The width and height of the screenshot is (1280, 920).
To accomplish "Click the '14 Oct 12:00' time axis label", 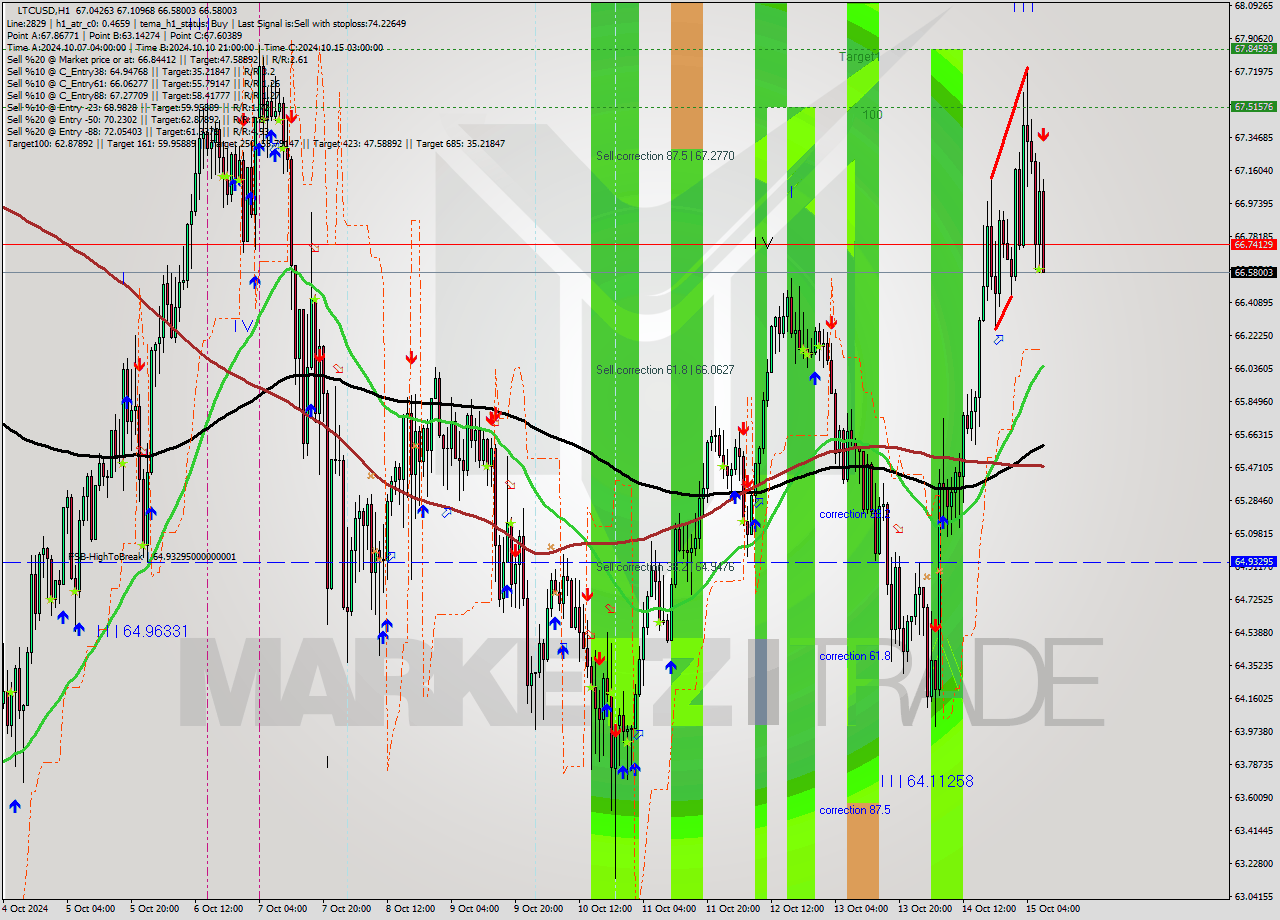I will 989,909.
